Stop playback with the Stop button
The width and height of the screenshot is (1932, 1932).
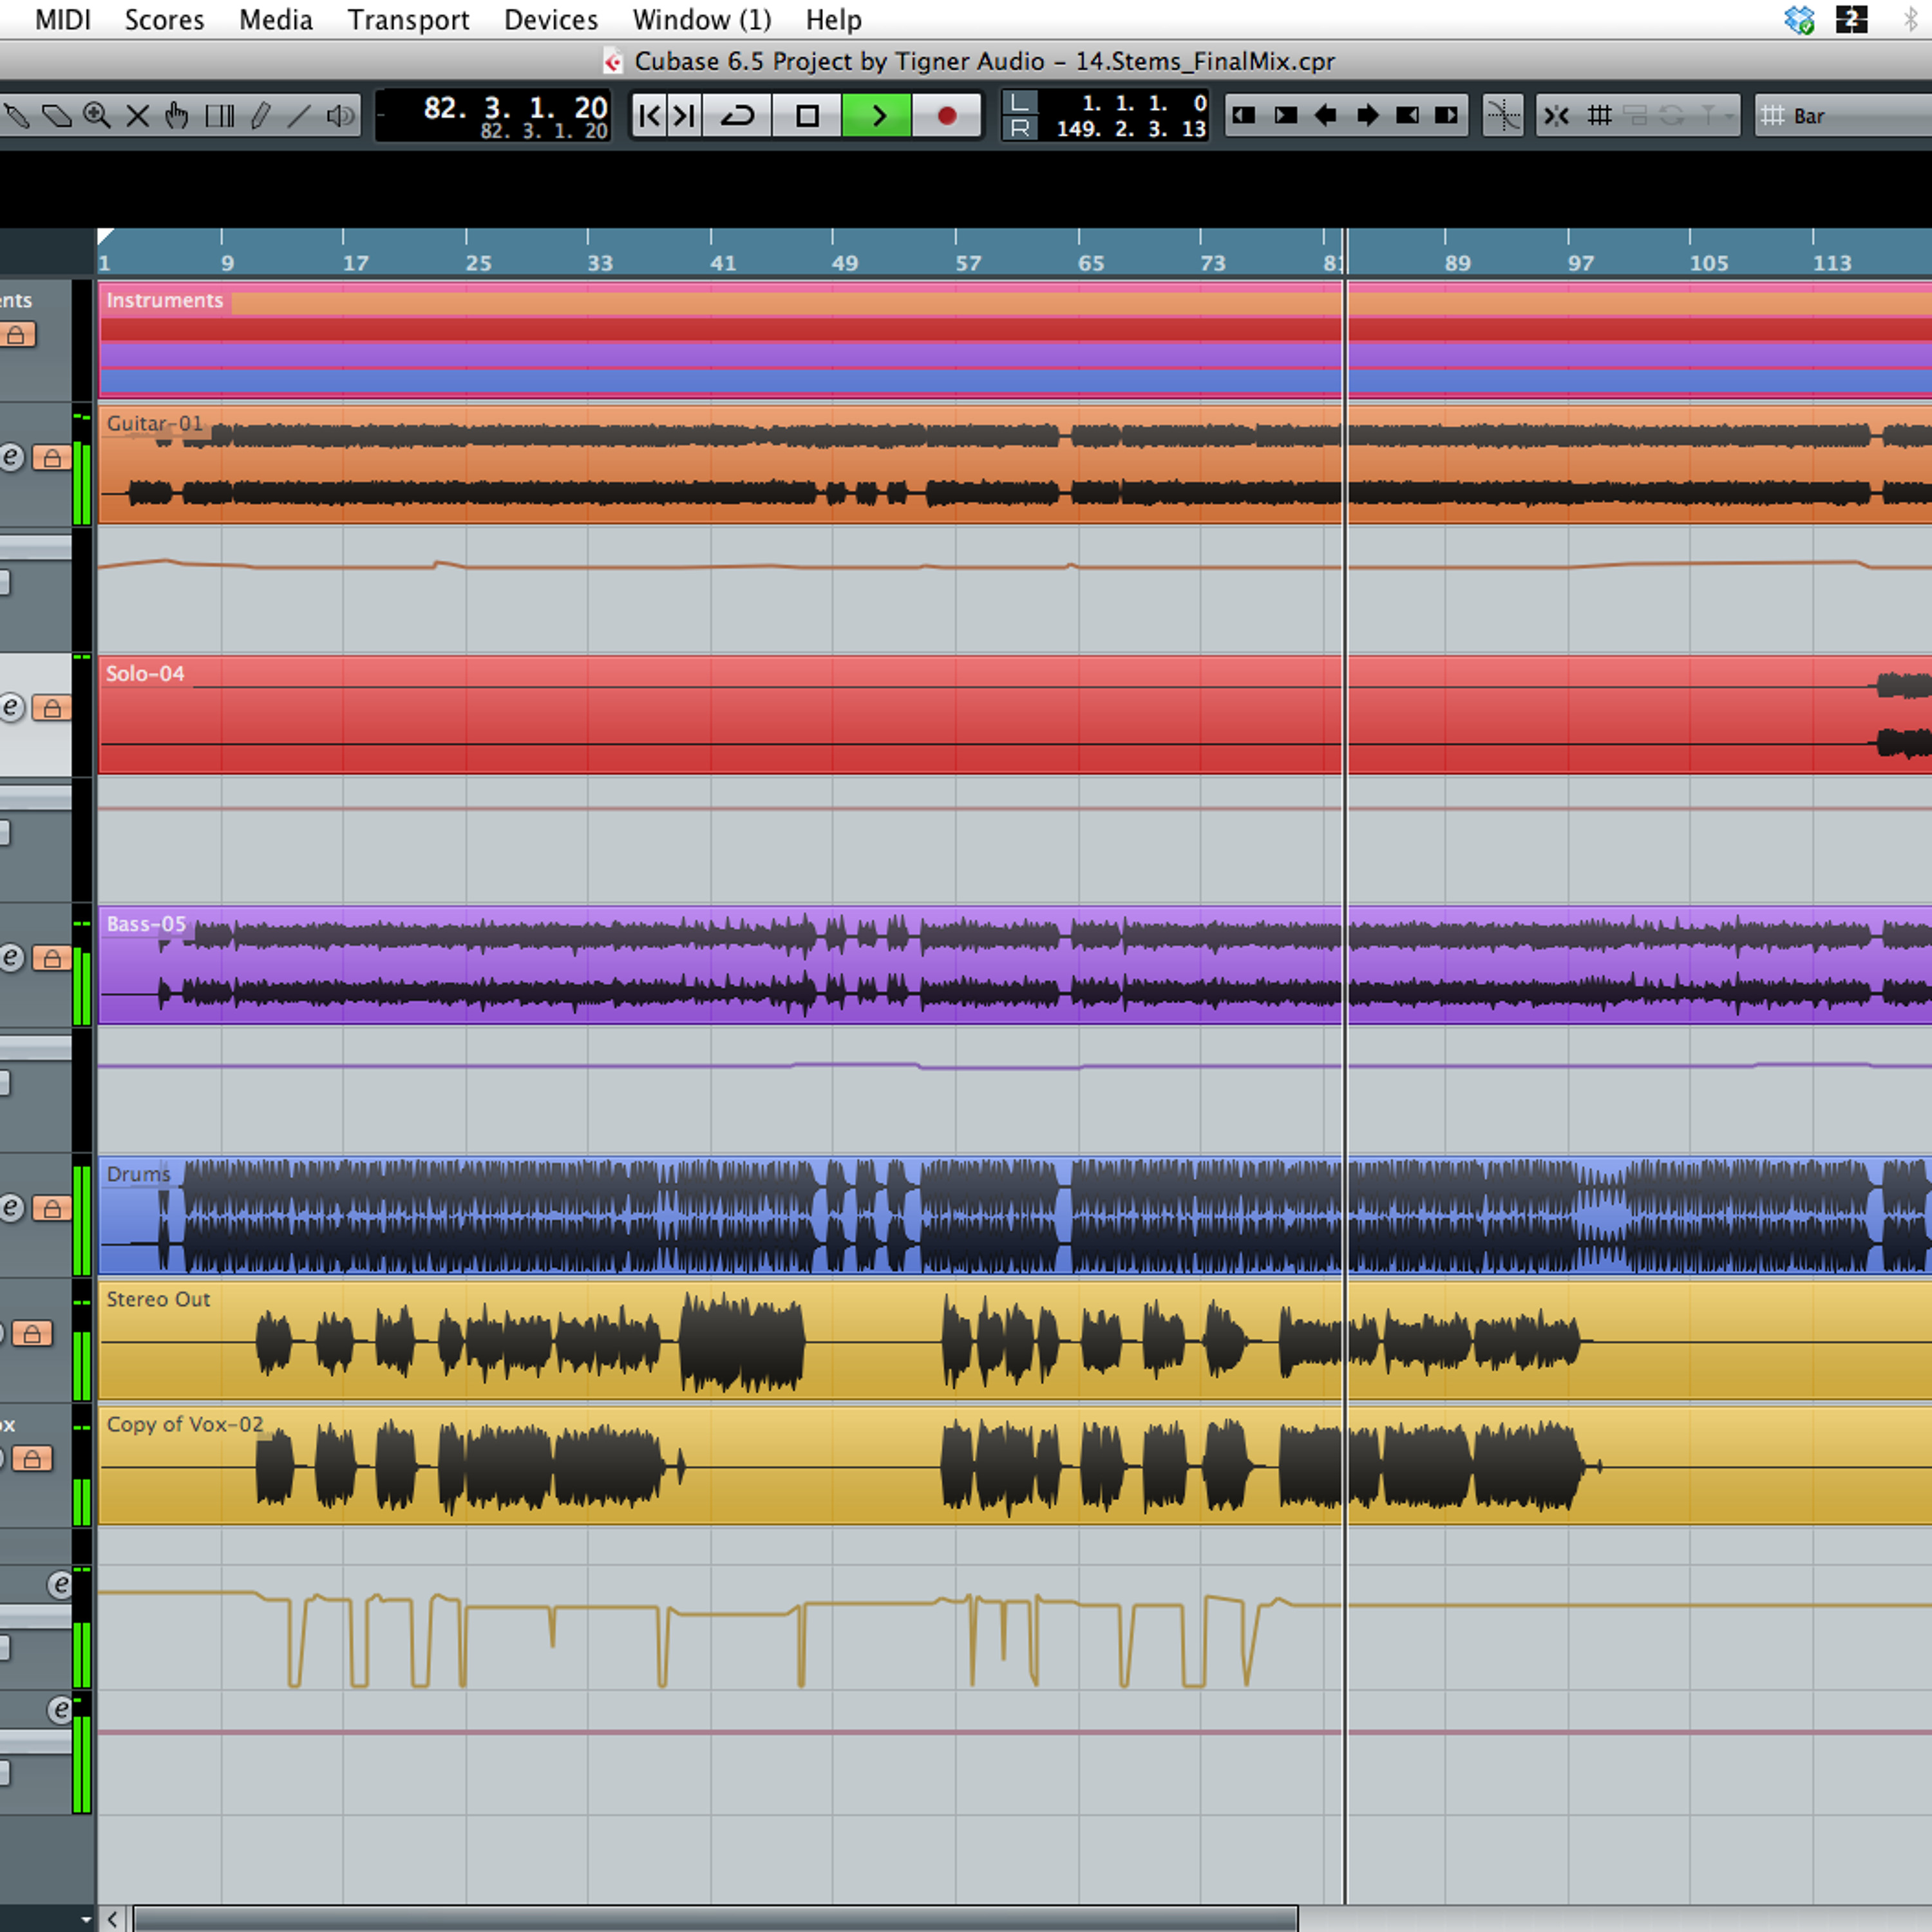807,116
